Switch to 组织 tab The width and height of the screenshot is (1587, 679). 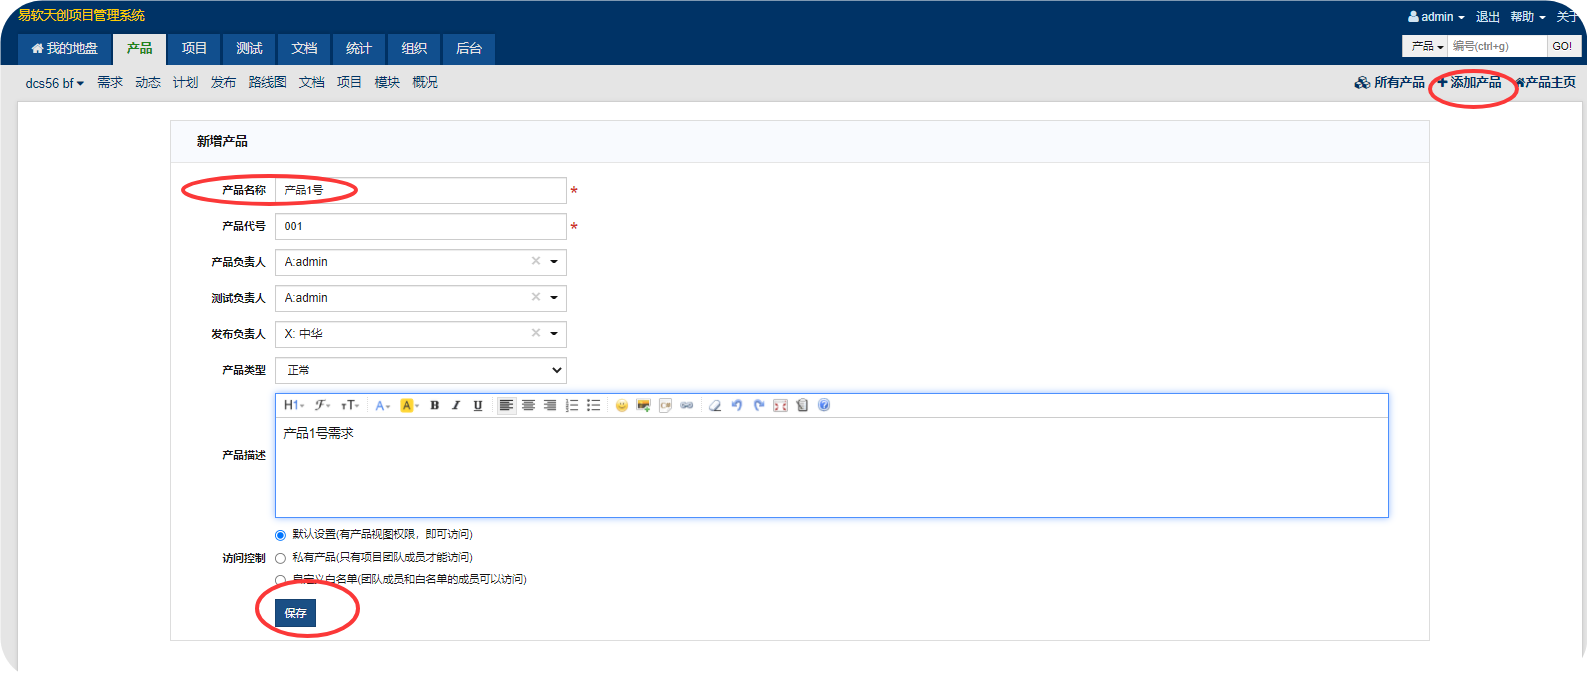(414, 48)
